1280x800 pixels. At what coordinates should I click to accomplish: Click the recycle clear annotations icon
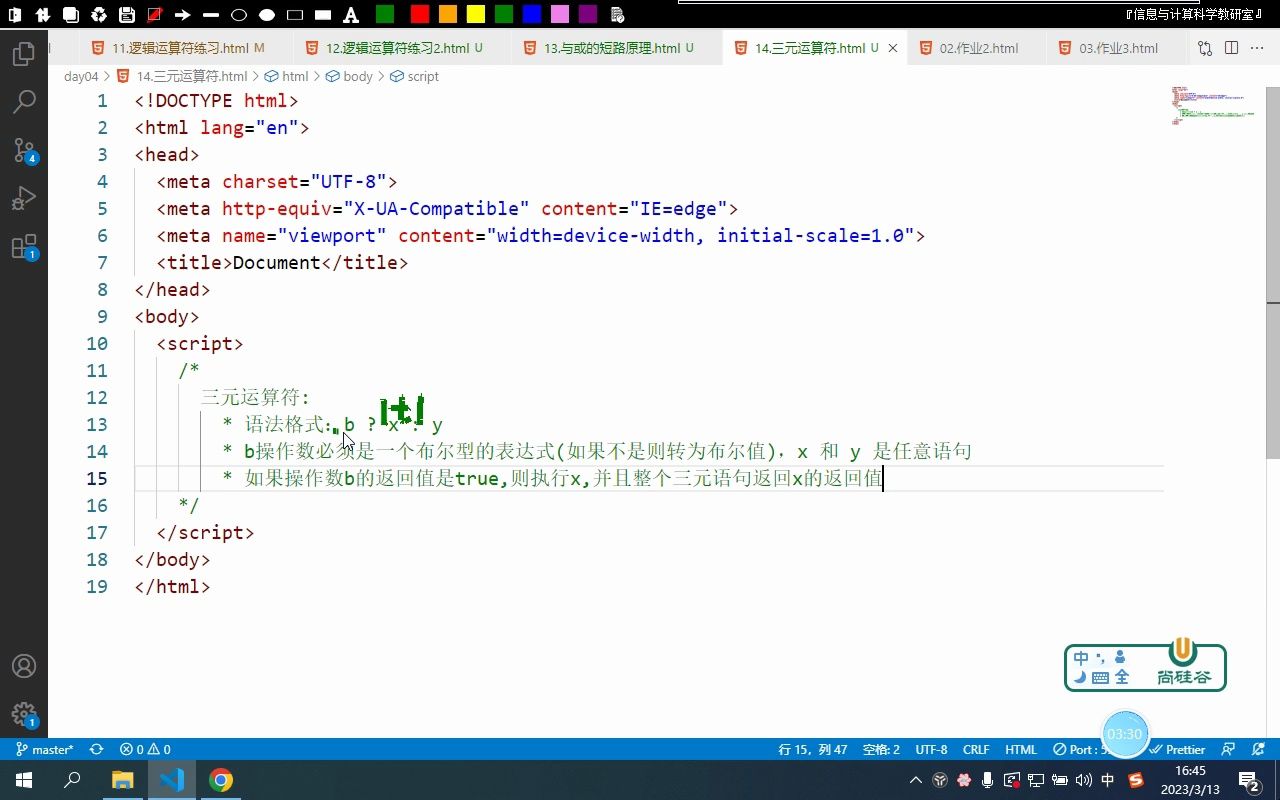coord(98,15)
